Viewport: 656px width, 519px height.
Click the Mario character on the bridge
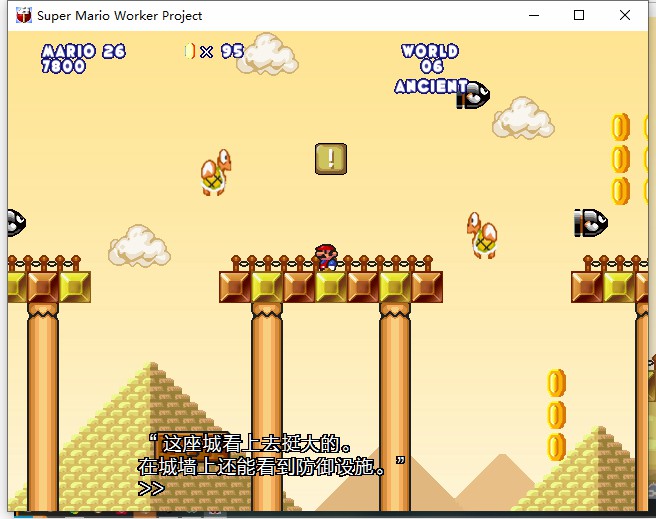[326, 258]
